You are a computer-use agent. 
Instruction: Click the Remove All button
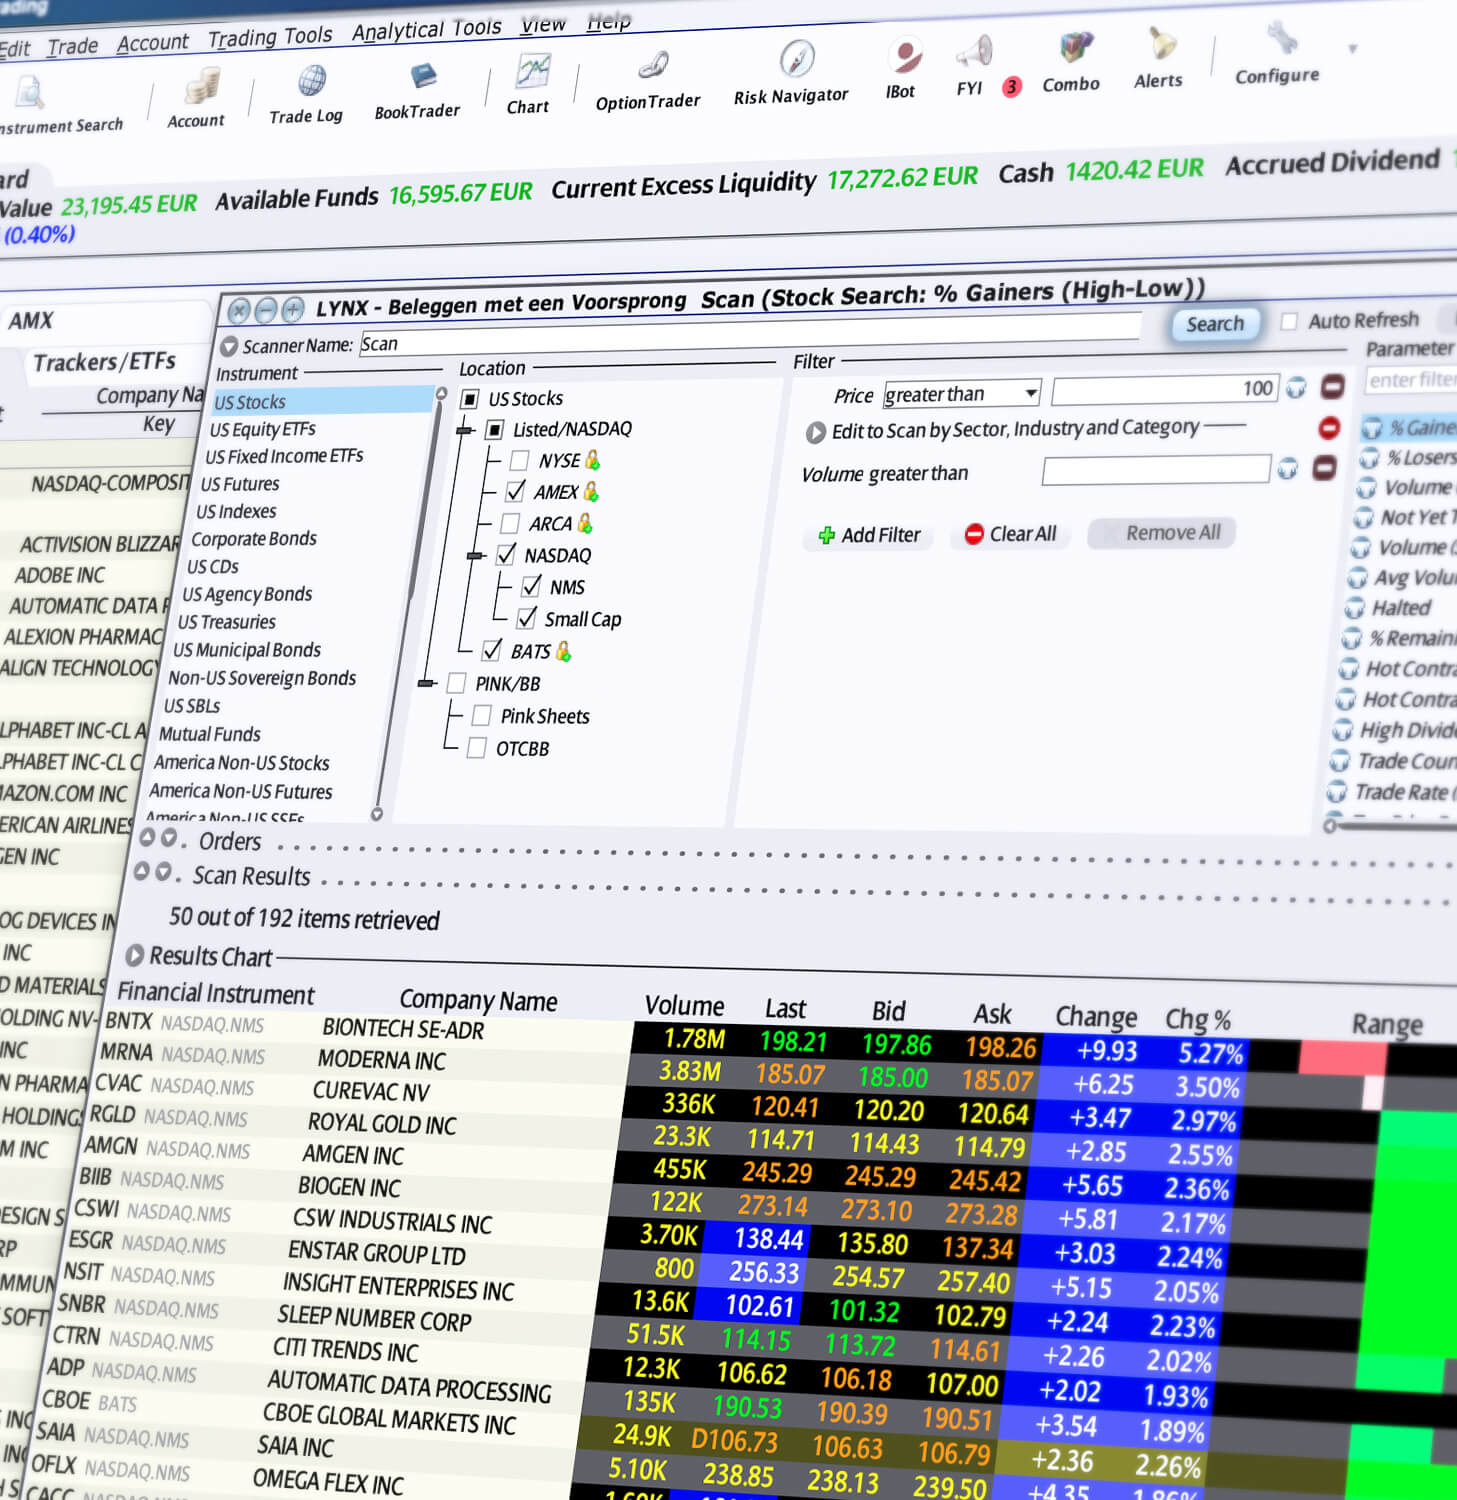pyautogui.click(x=1162, y=533)
